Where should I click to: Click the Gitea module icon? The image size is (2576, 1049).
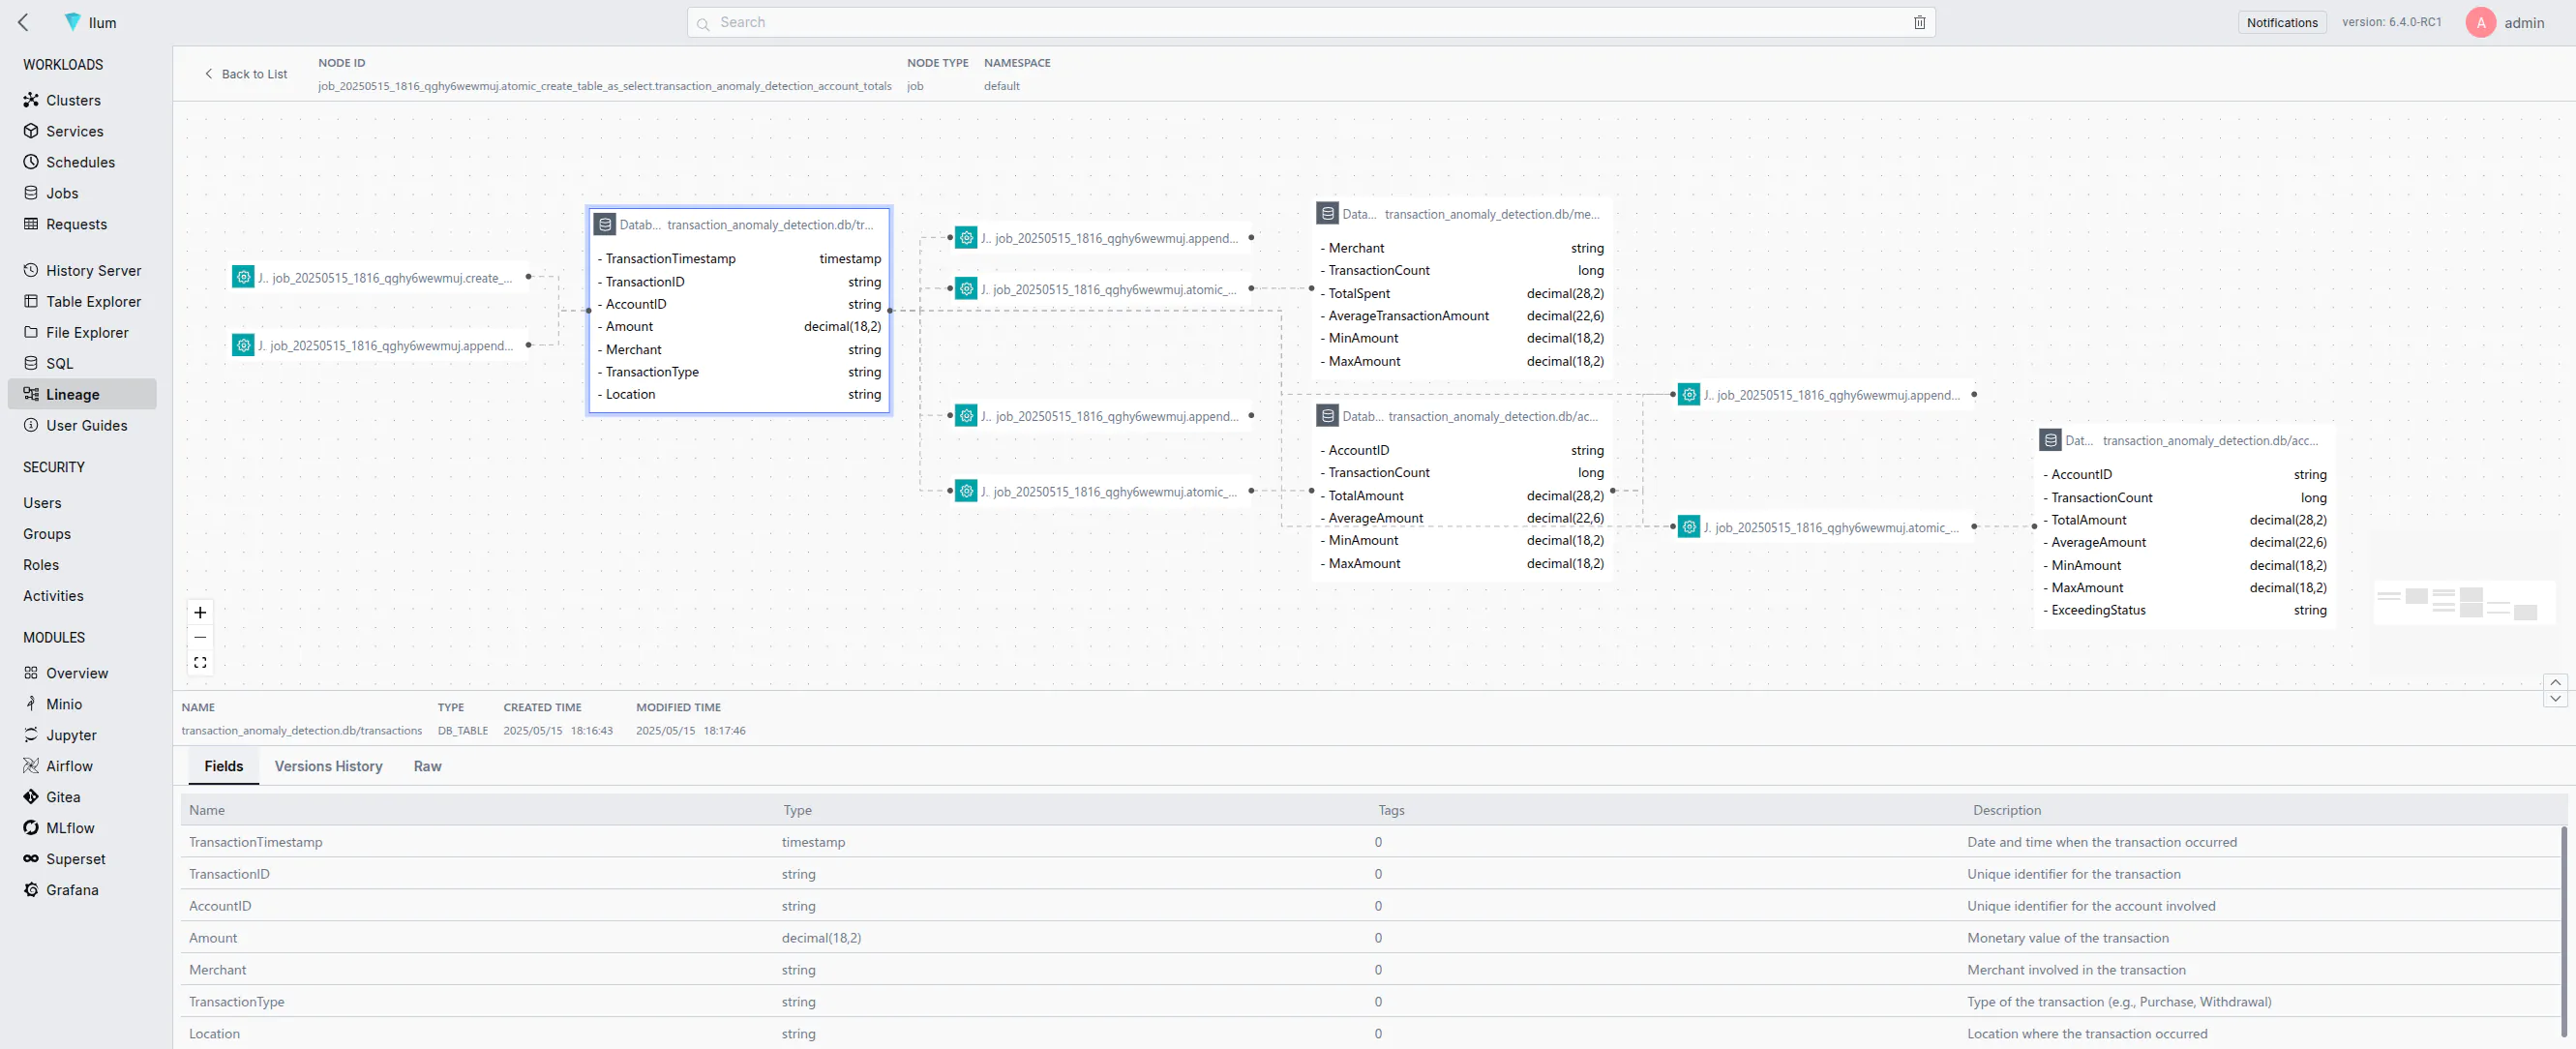click(31, 797)
